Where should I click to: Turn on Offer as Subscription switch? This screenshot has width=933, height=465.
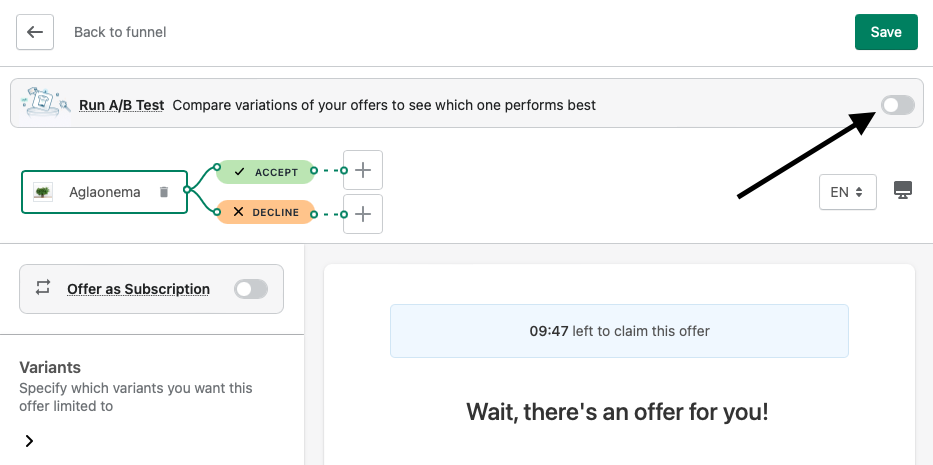251,289
